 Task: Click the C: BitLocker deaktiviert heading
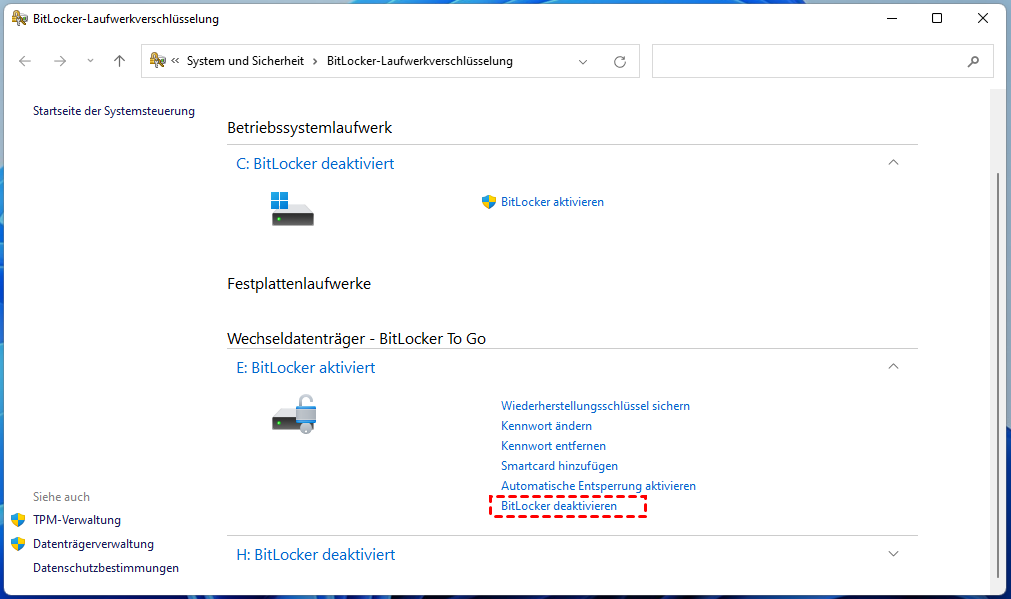[x=315, y=164]
